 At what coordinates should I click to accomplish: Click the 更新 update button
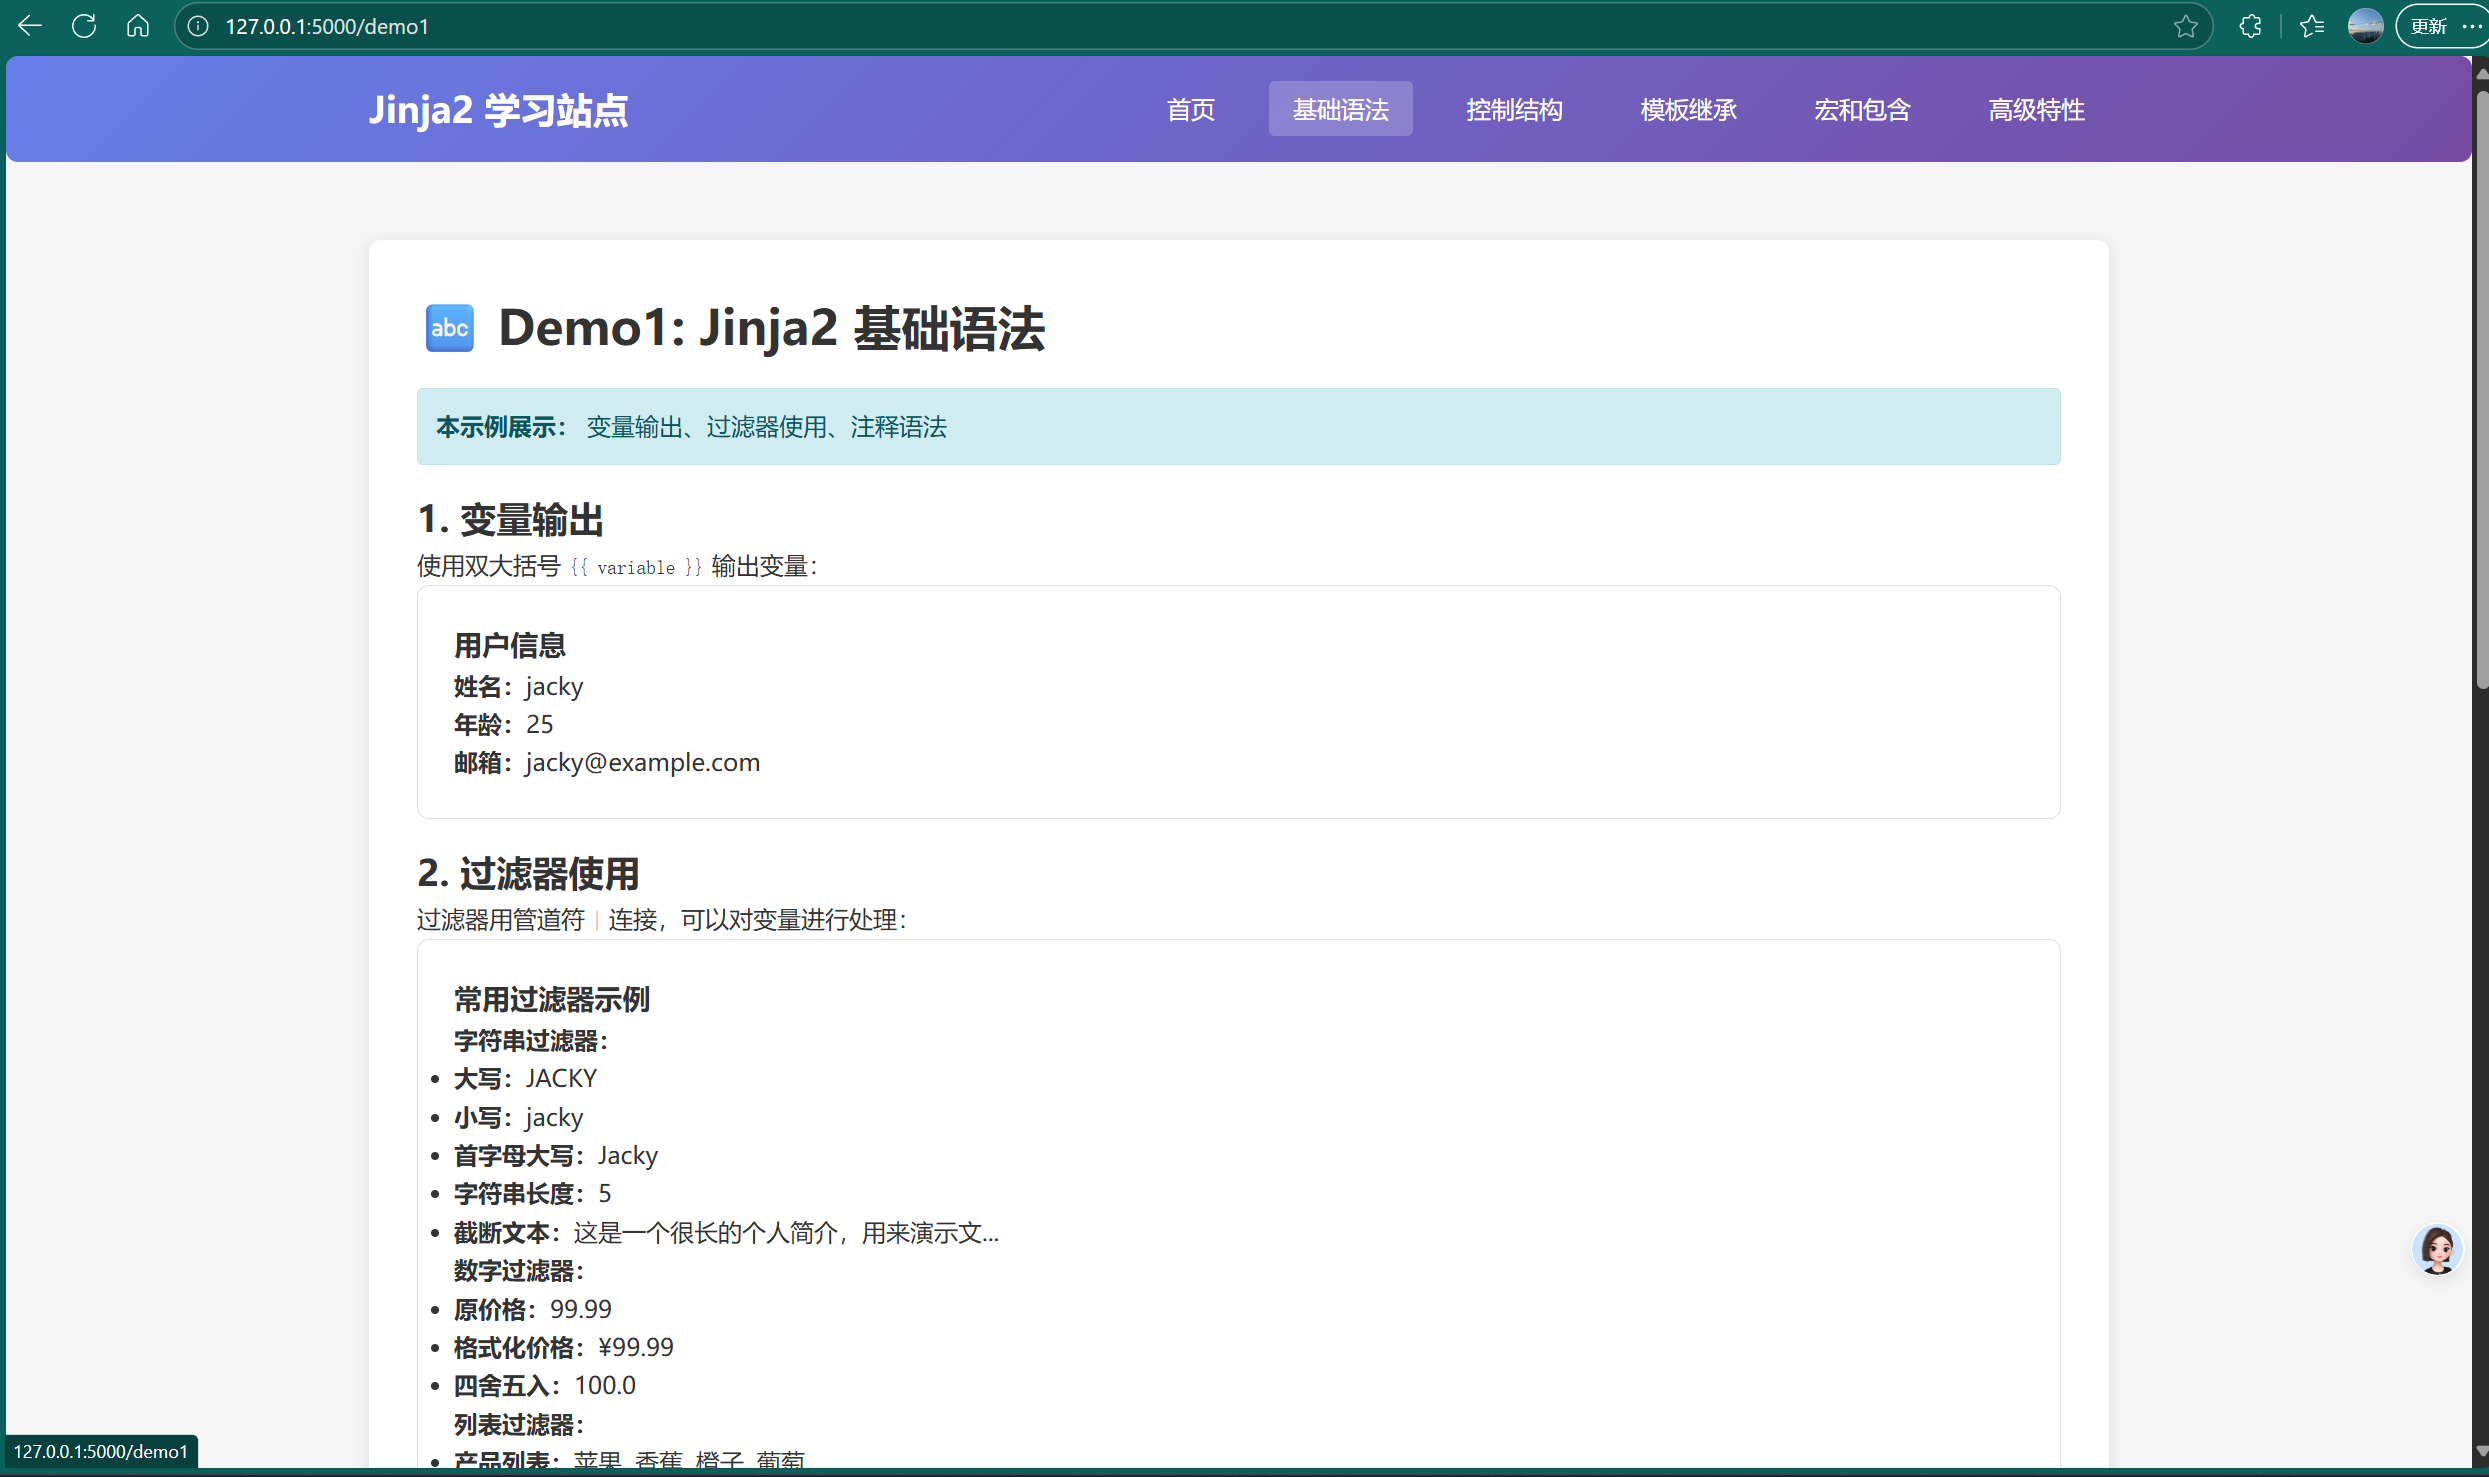coord(2428,26)
